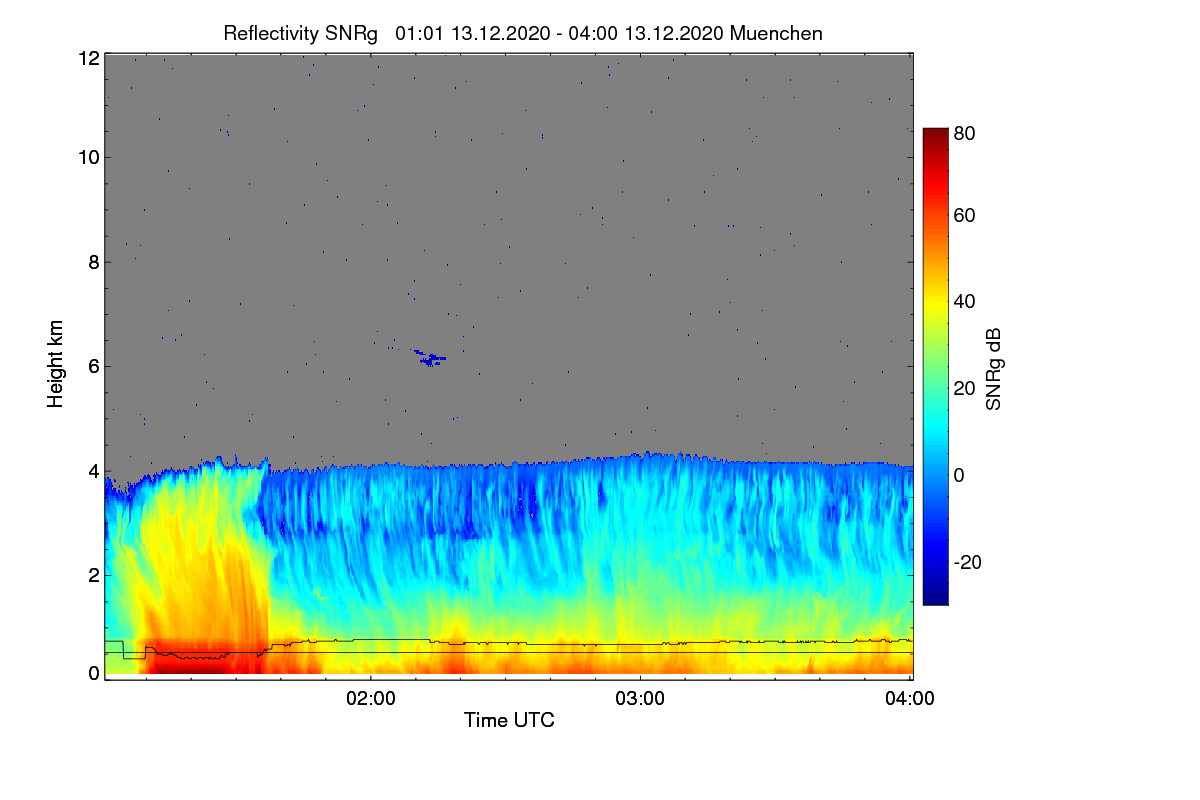Image resolution: width=1200 pixels, height=800 pixels.
Task: Click the 2 km height tick label
Action: click(x=94, y=575)
